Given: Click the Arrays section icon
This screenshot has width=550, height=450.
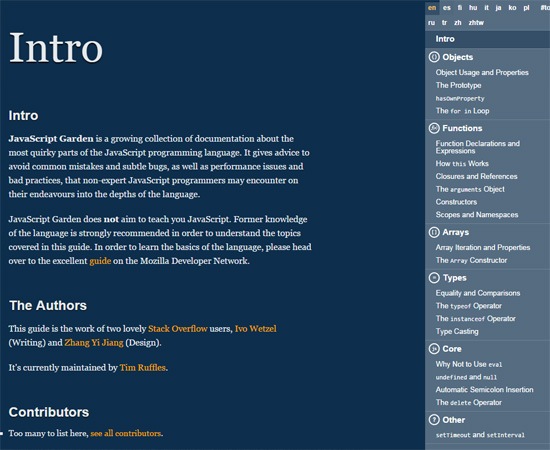Looking at the screenshot, I should coord(434,232).
